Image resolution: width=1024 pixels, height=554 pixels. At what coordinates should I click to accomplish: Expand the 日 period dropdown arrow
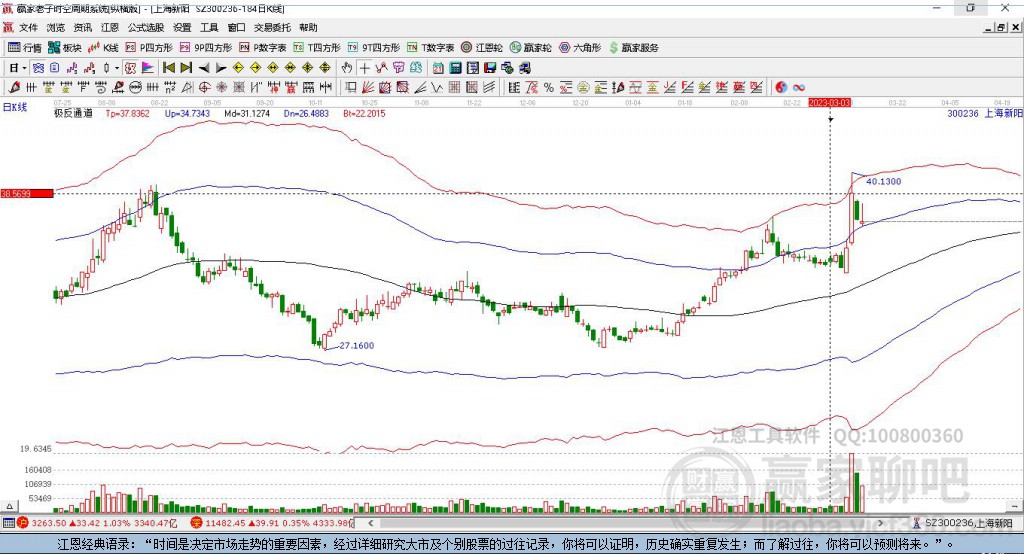click(x=24, y=68)
